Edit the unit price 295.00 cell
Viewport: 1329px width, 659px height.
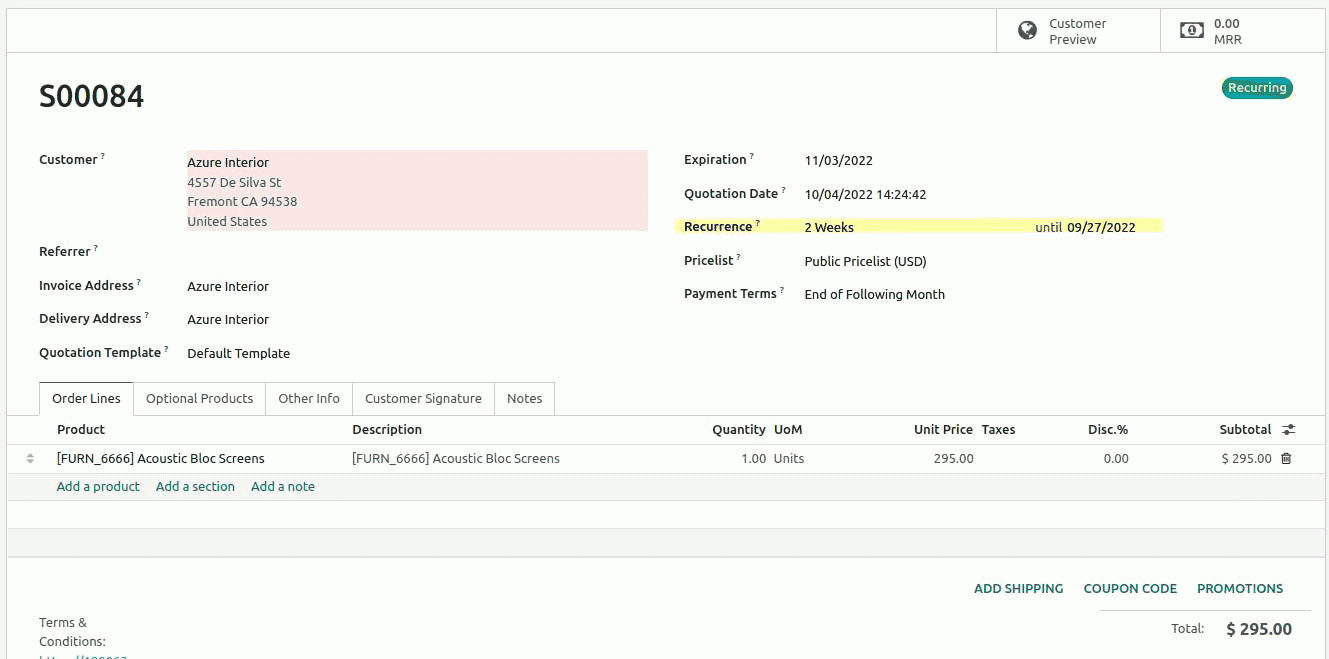pos(953,459)
